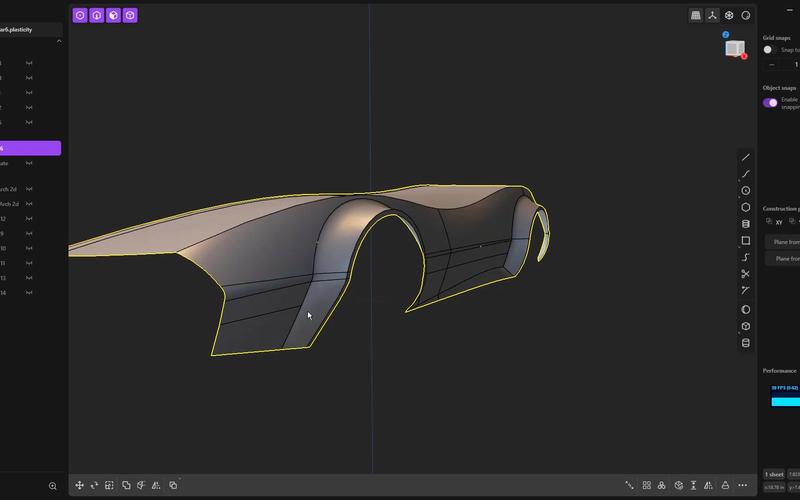Toggle the Snap to grid switch
The width and height of the screenshot is (800, 500).
[x=769, y=49]
